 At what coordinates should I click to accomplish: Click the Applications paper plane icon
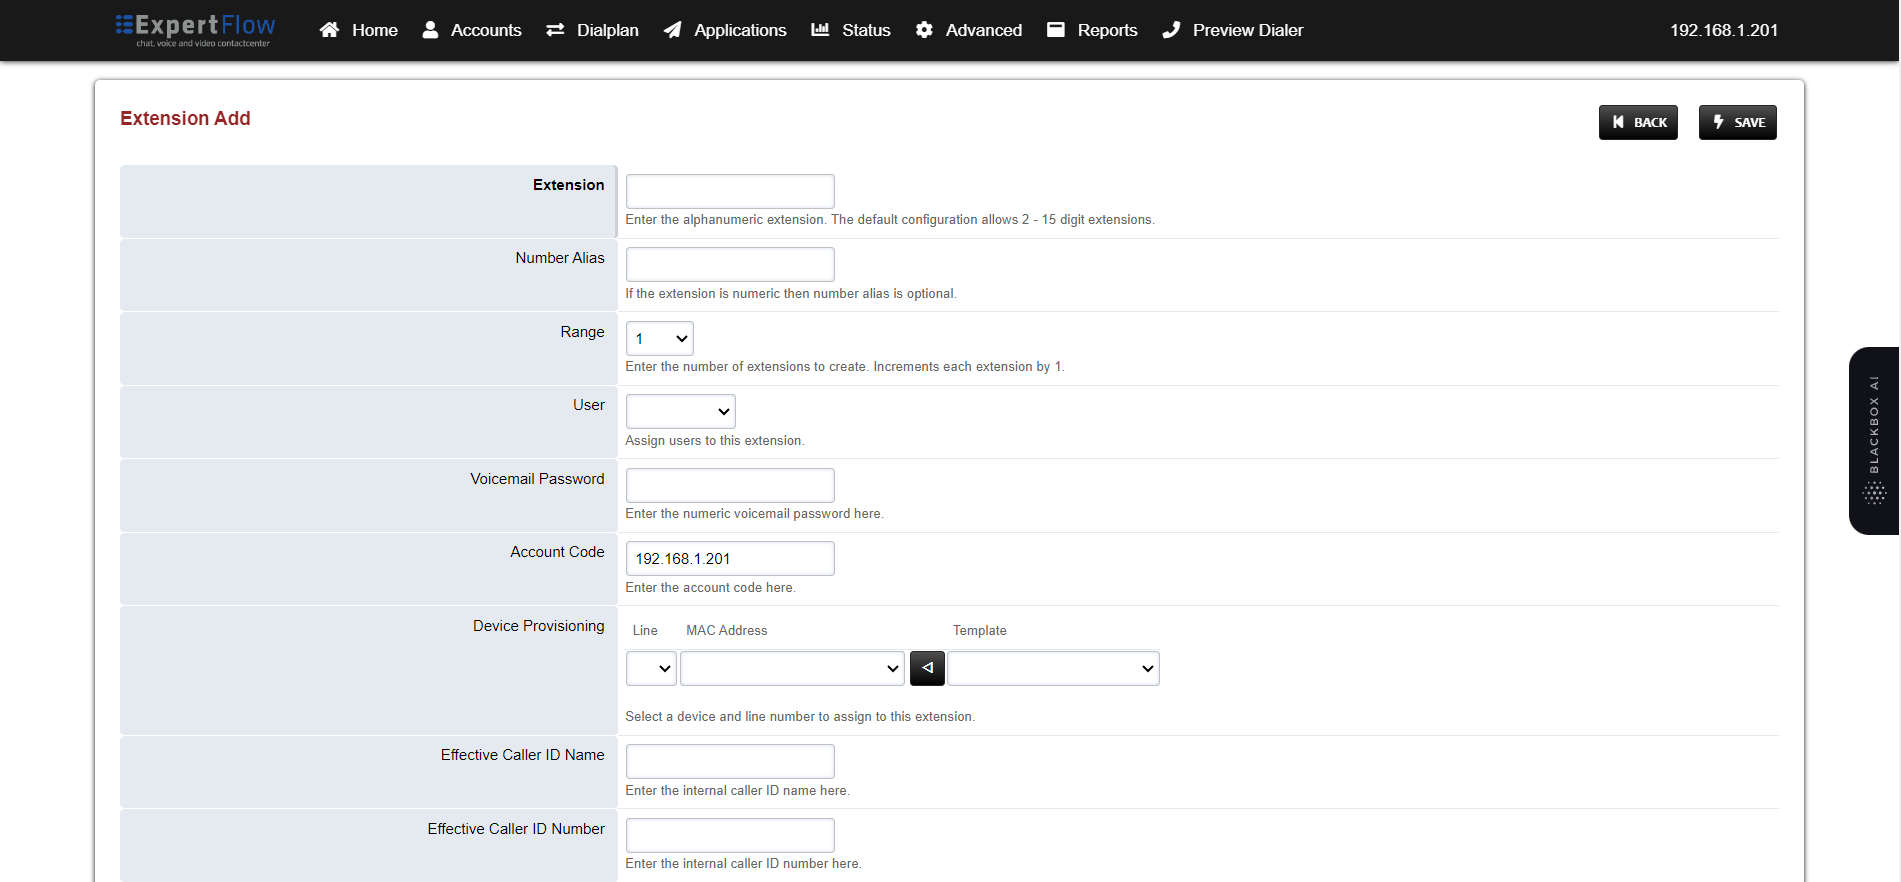pyautogui.click(x=673, y=30)
